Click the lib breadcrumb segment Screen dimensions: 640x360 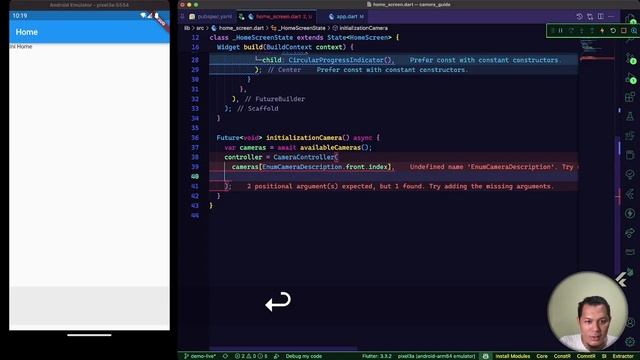coord(187,28)
